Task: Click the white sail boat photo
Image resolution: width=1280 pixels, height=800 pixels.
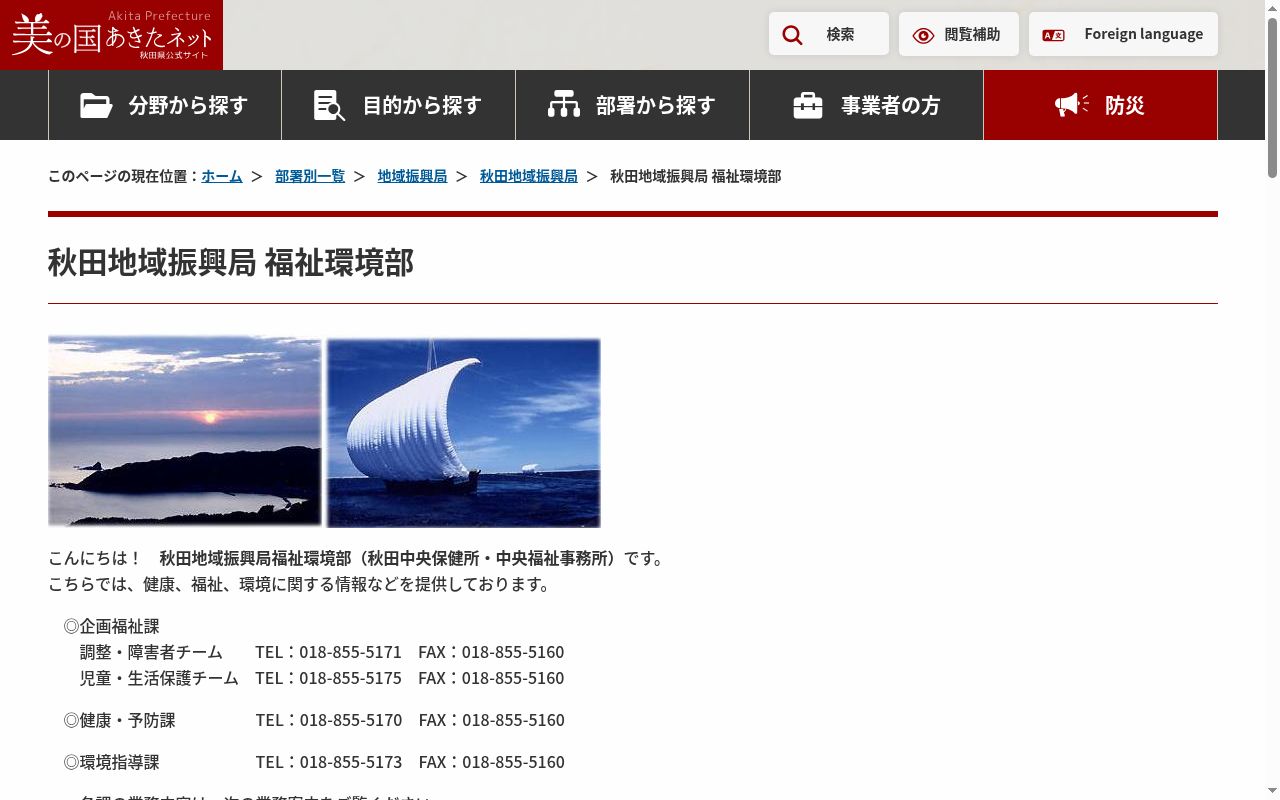Action: (463, 432)
